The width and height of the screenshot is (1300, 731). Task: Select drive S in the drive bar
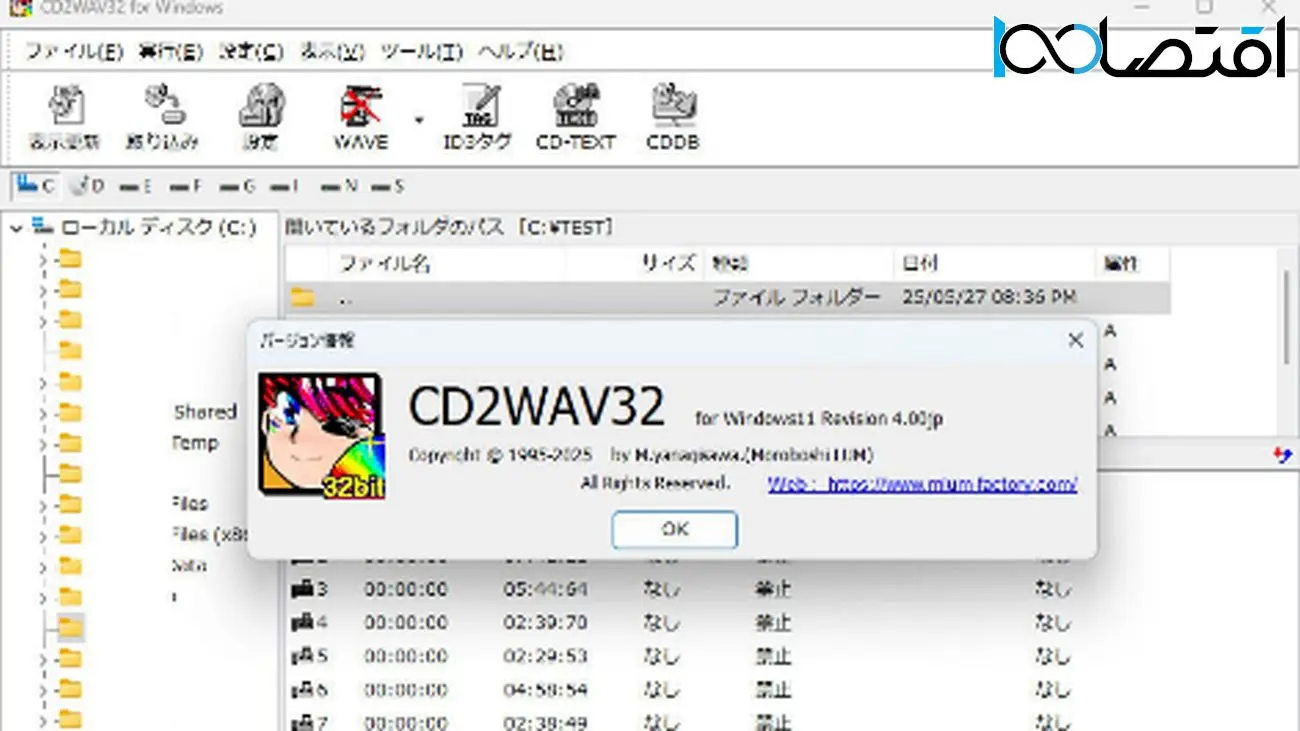click(x=388, y=186)
